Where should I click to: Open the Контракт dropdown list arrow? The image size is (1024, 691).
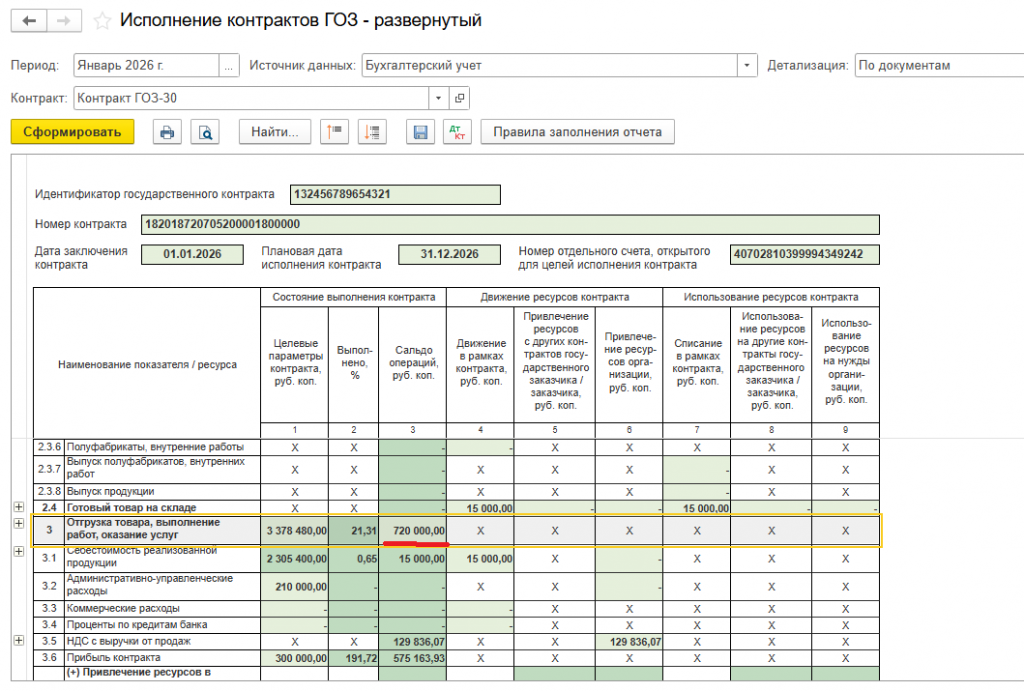pyautogui.click(x=438, y=98)
